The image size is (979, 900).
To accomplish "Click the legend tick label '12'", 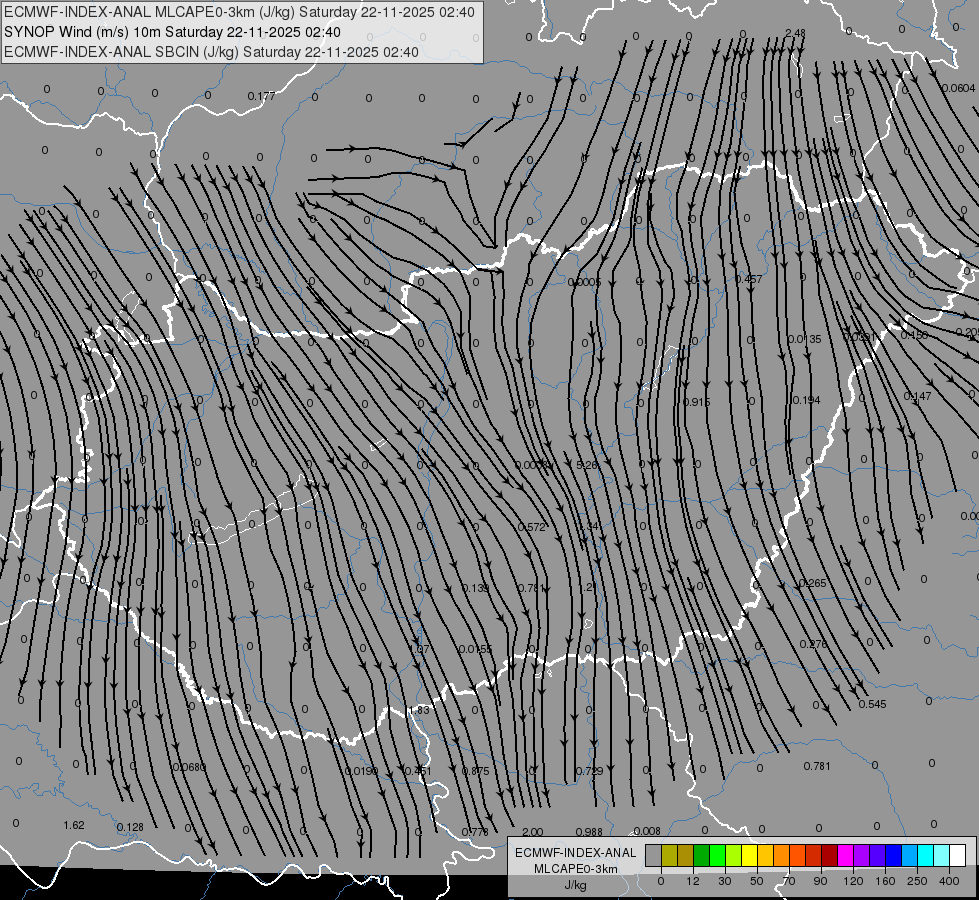I will point(693,881).
